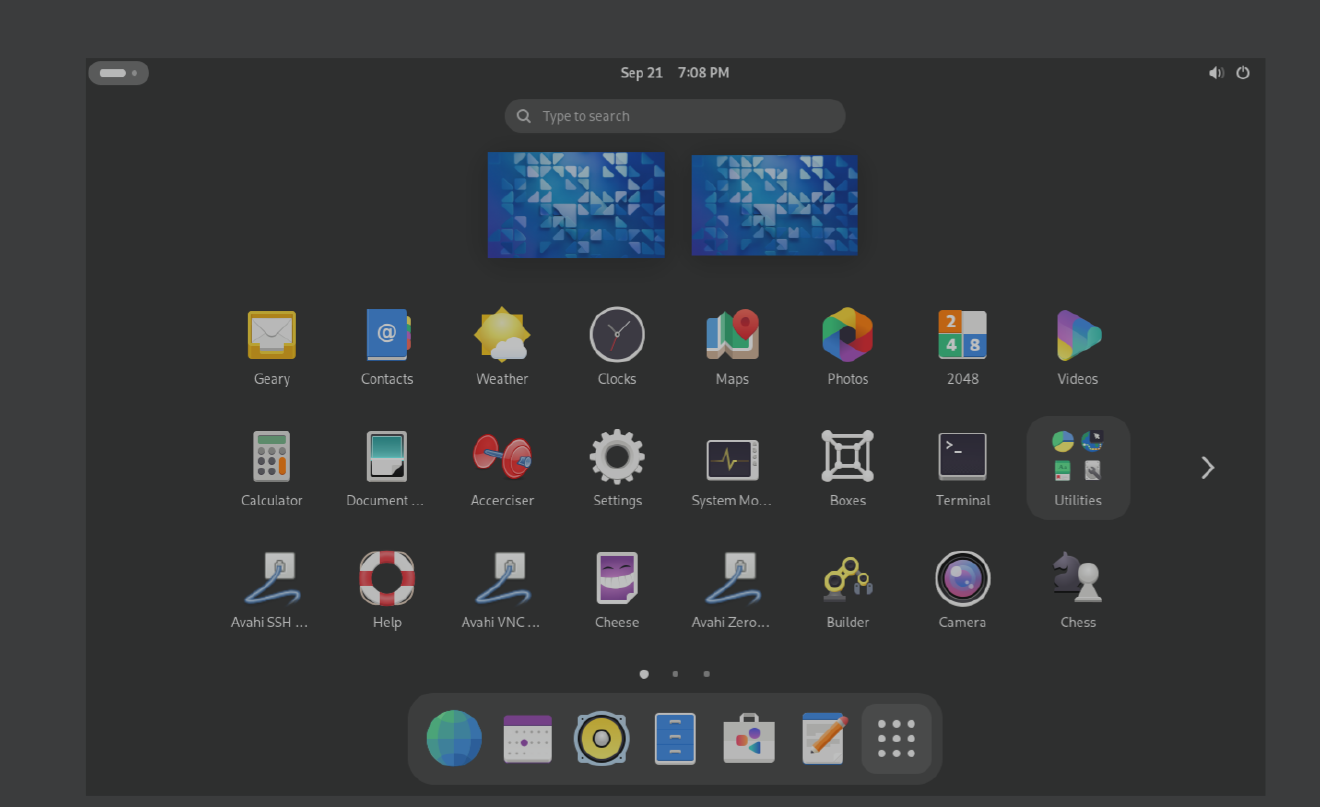Viewport: 1320px width, 807px height.
Task: Launch the Software store from the dock
Action: (748, 738)
